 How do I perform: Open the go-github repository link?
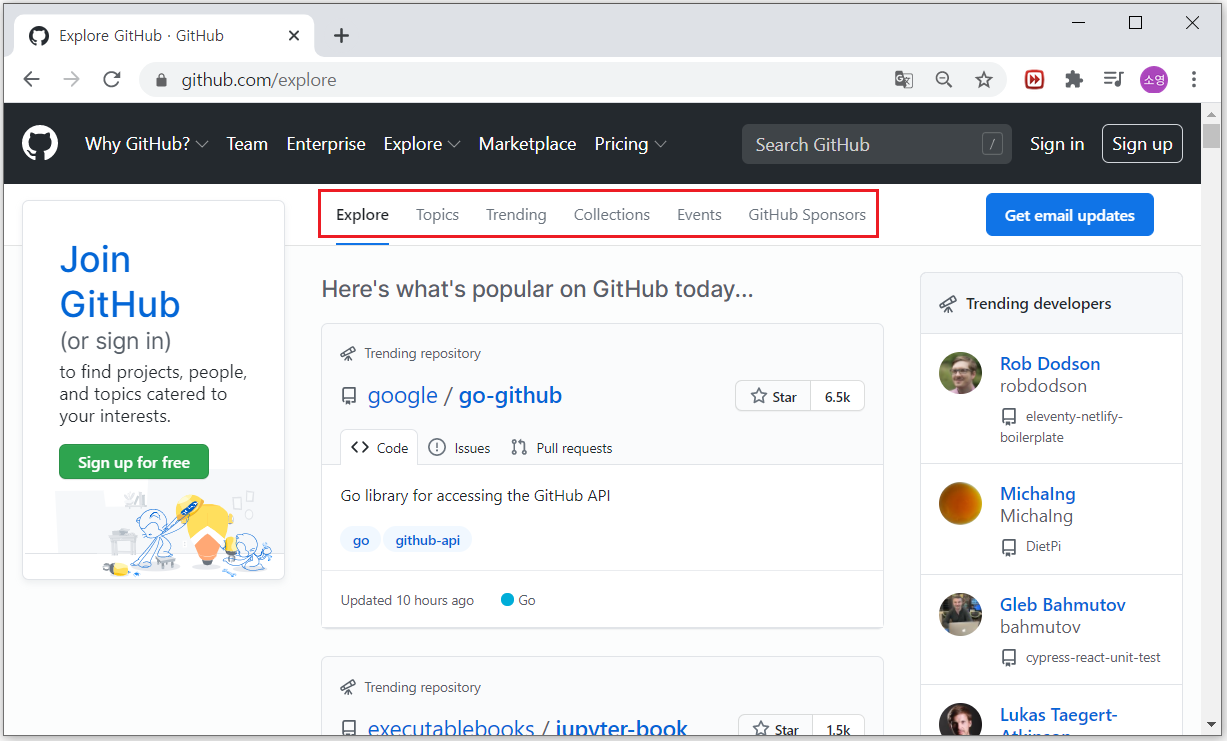coord(510,396)
